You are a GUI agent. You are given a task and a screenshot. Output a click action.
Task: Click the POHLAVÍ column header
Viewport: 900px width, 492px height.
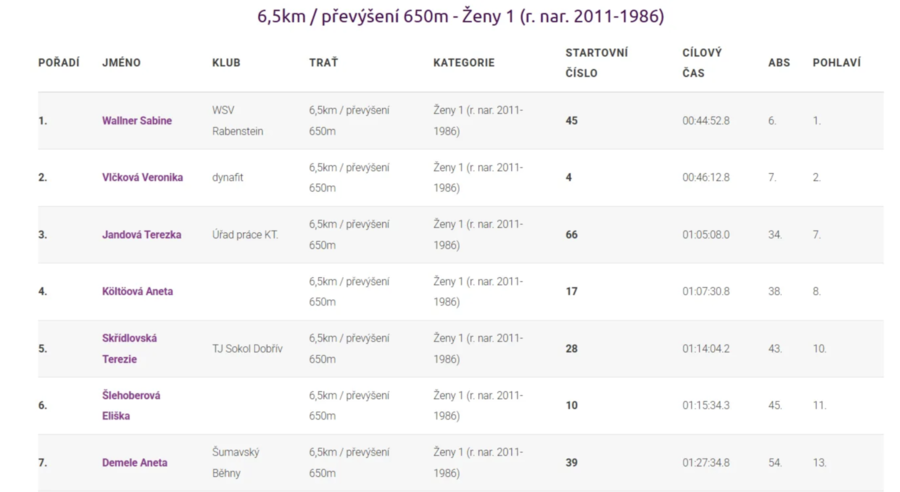pos(836,63)
